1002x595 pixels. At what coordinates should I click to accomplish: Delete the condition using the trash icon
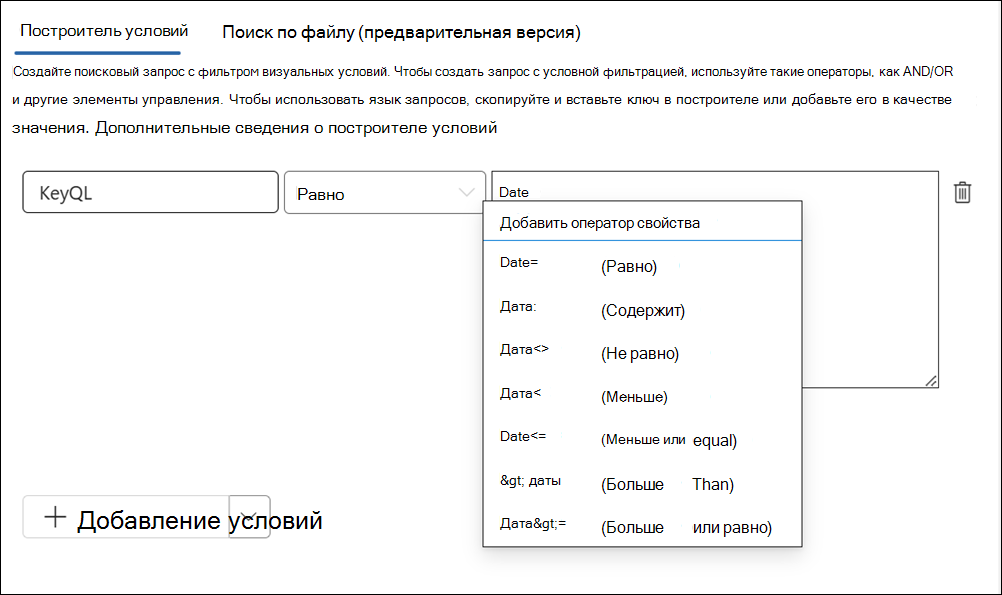[x=962, y=192]
